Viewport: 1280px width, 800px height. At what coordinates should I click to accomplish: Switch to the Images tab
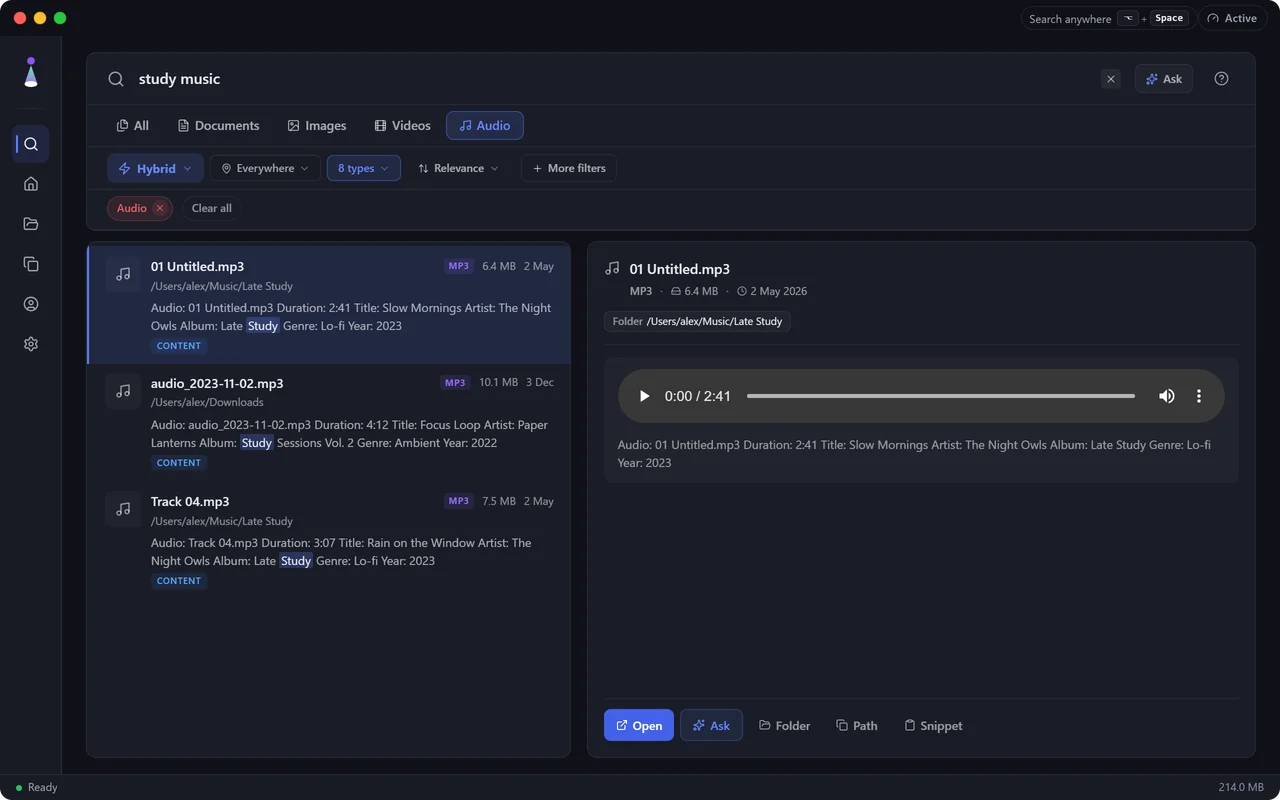(316, 126)
